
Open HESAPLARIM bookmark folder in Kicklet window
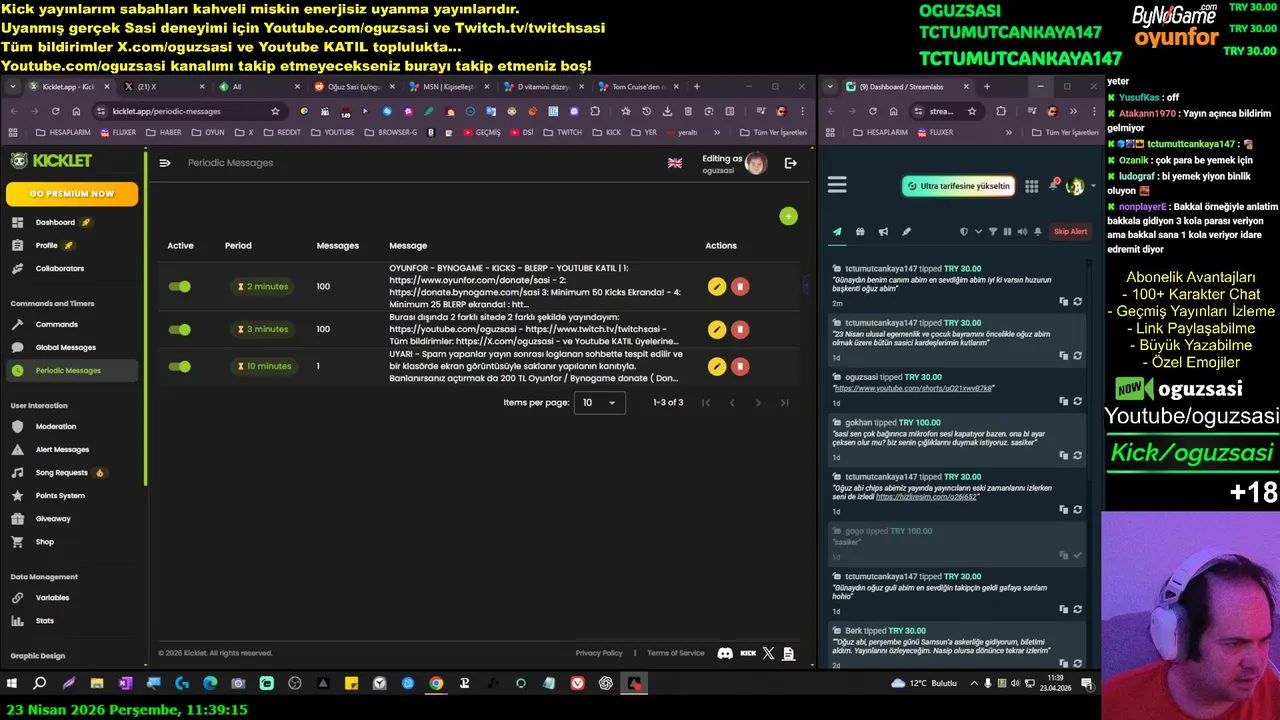point(62,132)
